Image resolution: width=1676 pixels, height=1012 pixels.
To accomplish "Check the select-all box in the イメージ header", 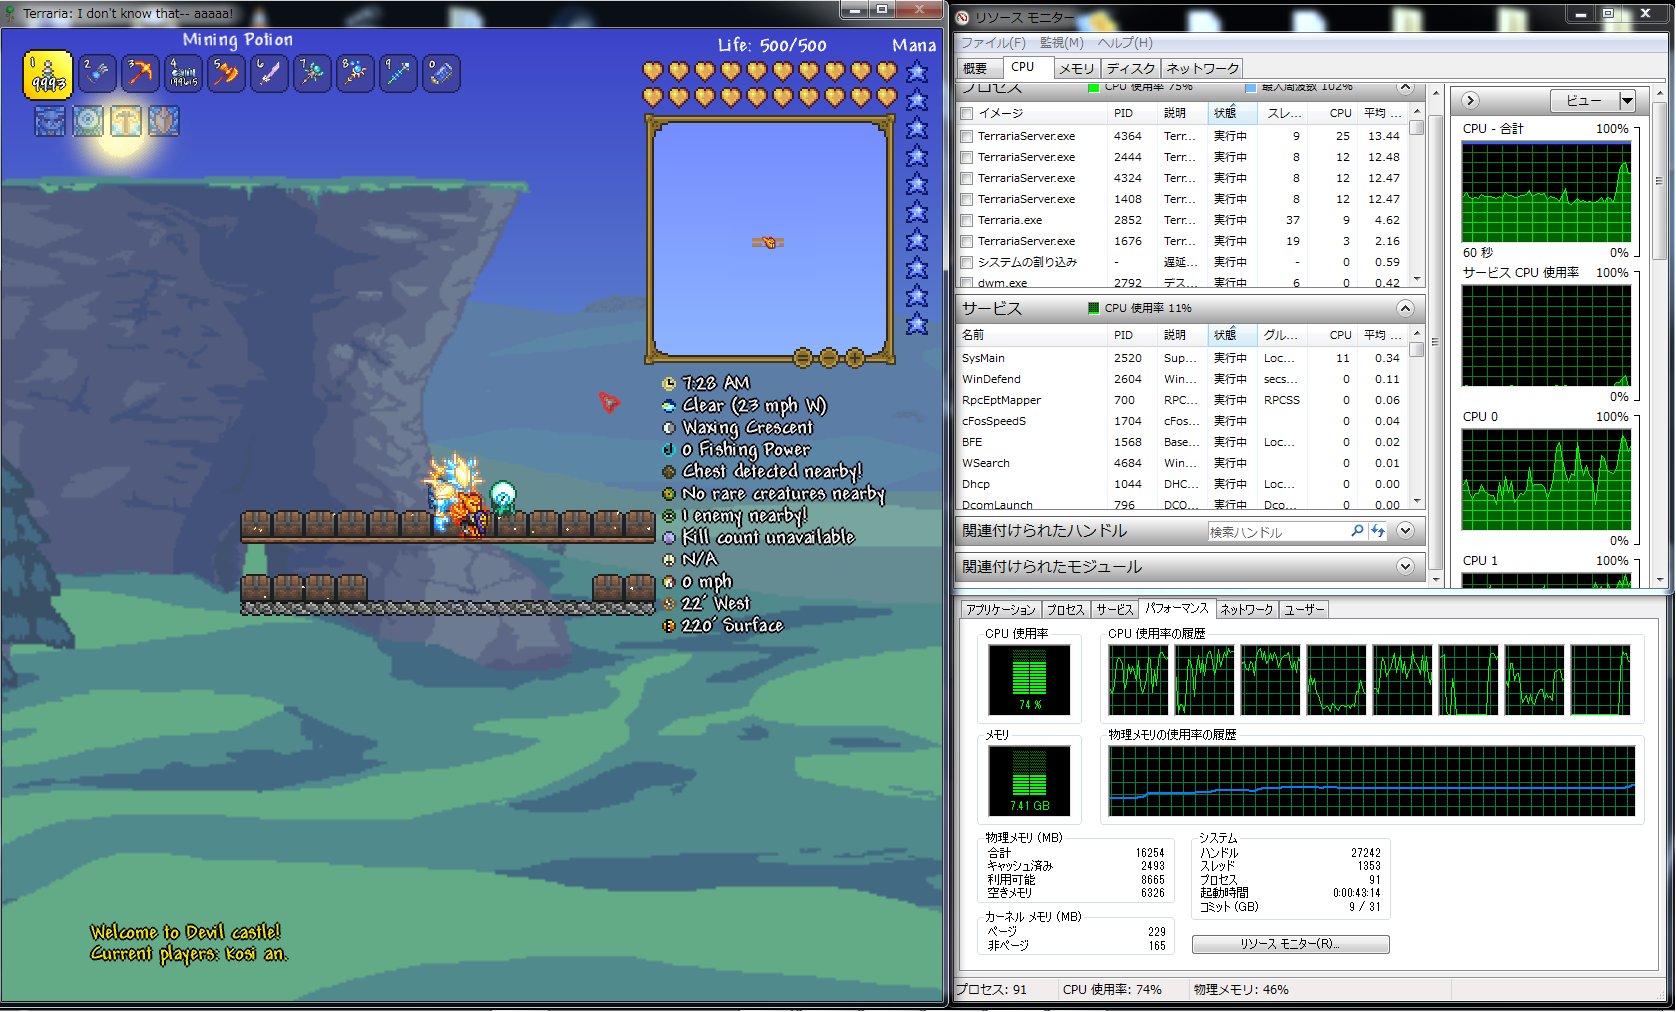I will pyautogui.click(x=967, y=113).
